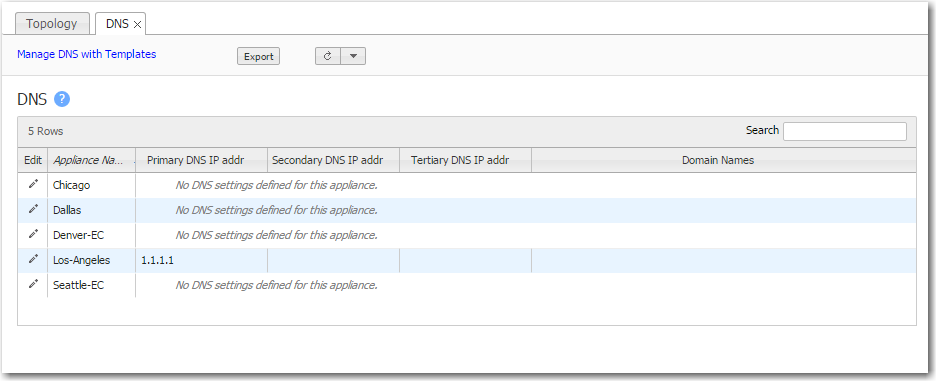Screen dimensions: 936x381
Task: Sort by Primary DNS IP addr column
Action: click(201, 160)
